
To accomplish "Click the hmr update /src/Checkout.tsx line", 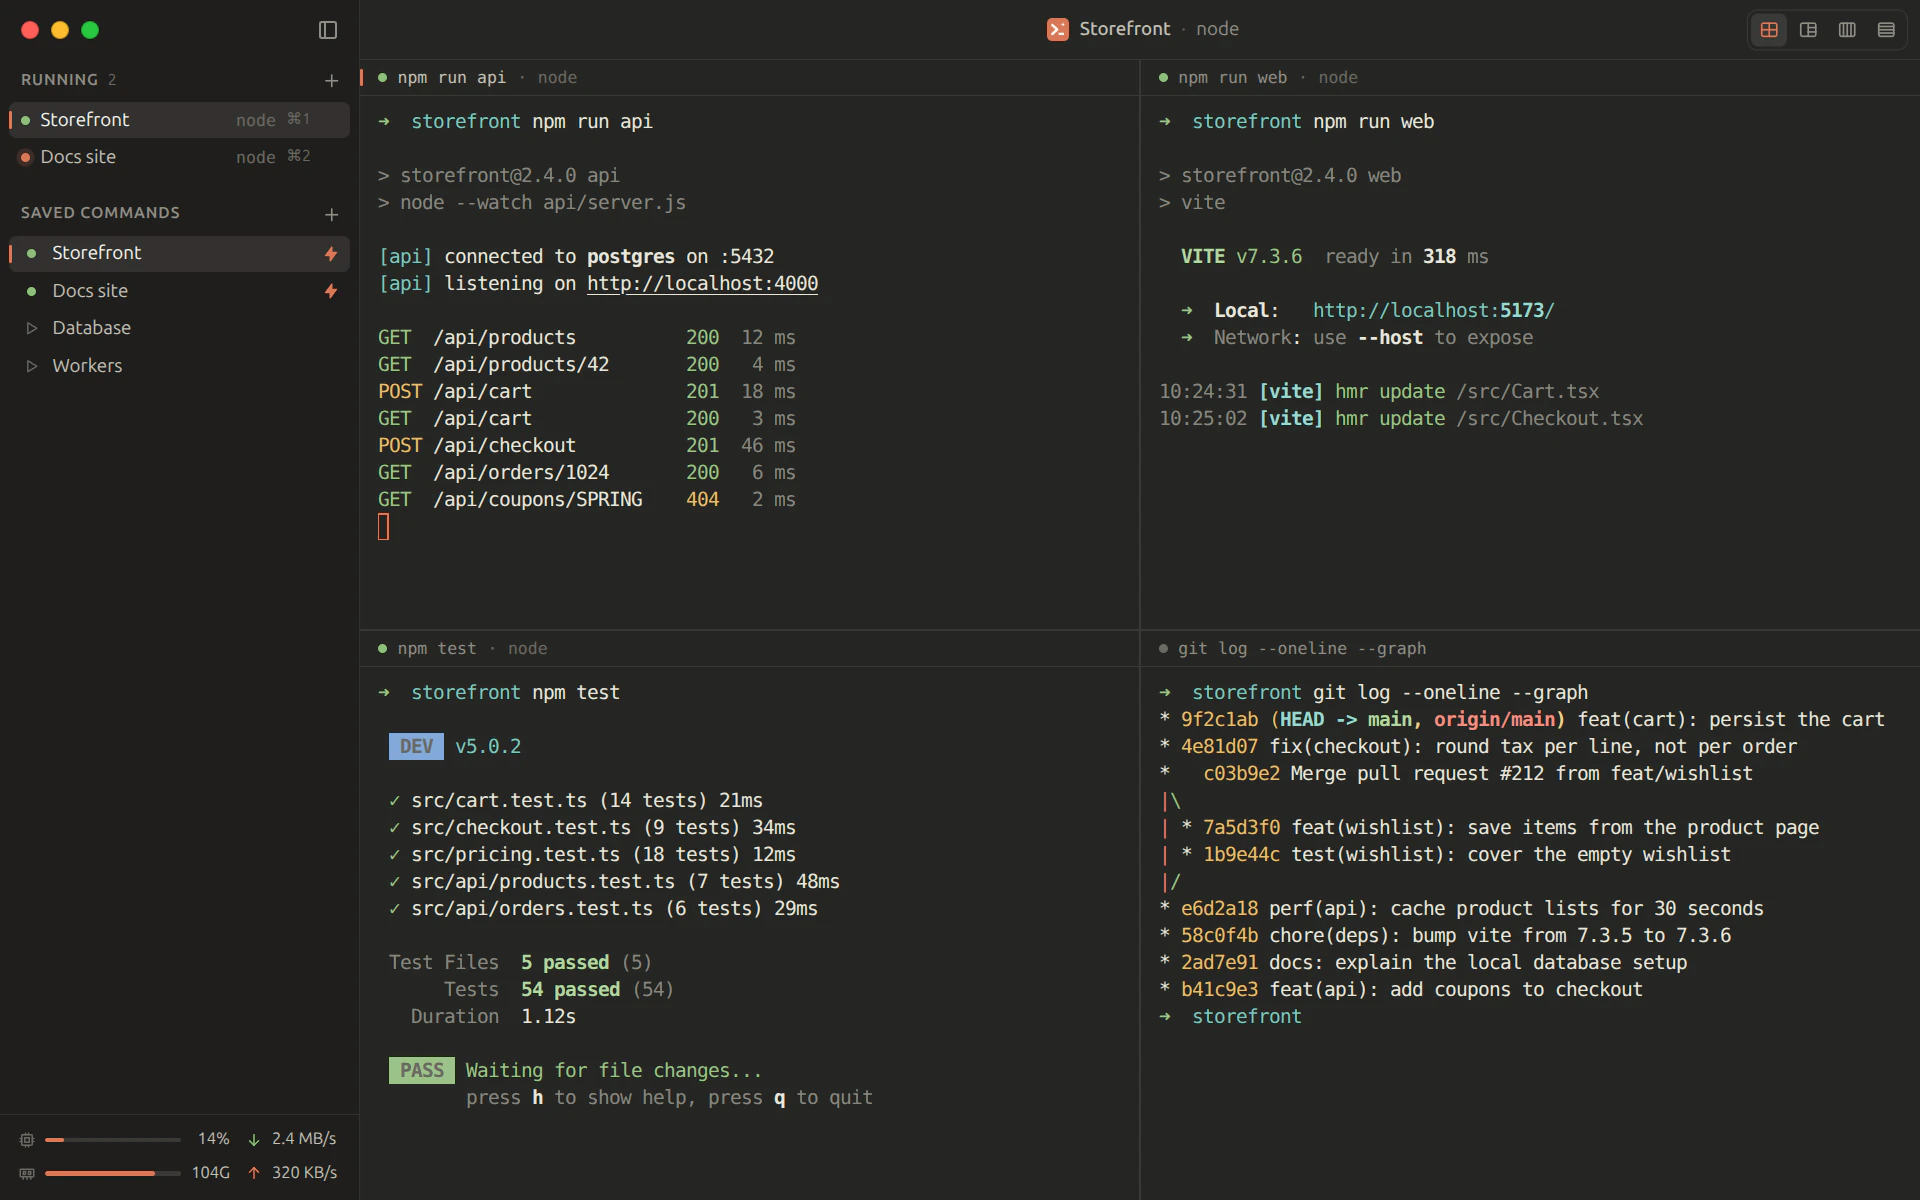I will click(x=1401, y=418).
